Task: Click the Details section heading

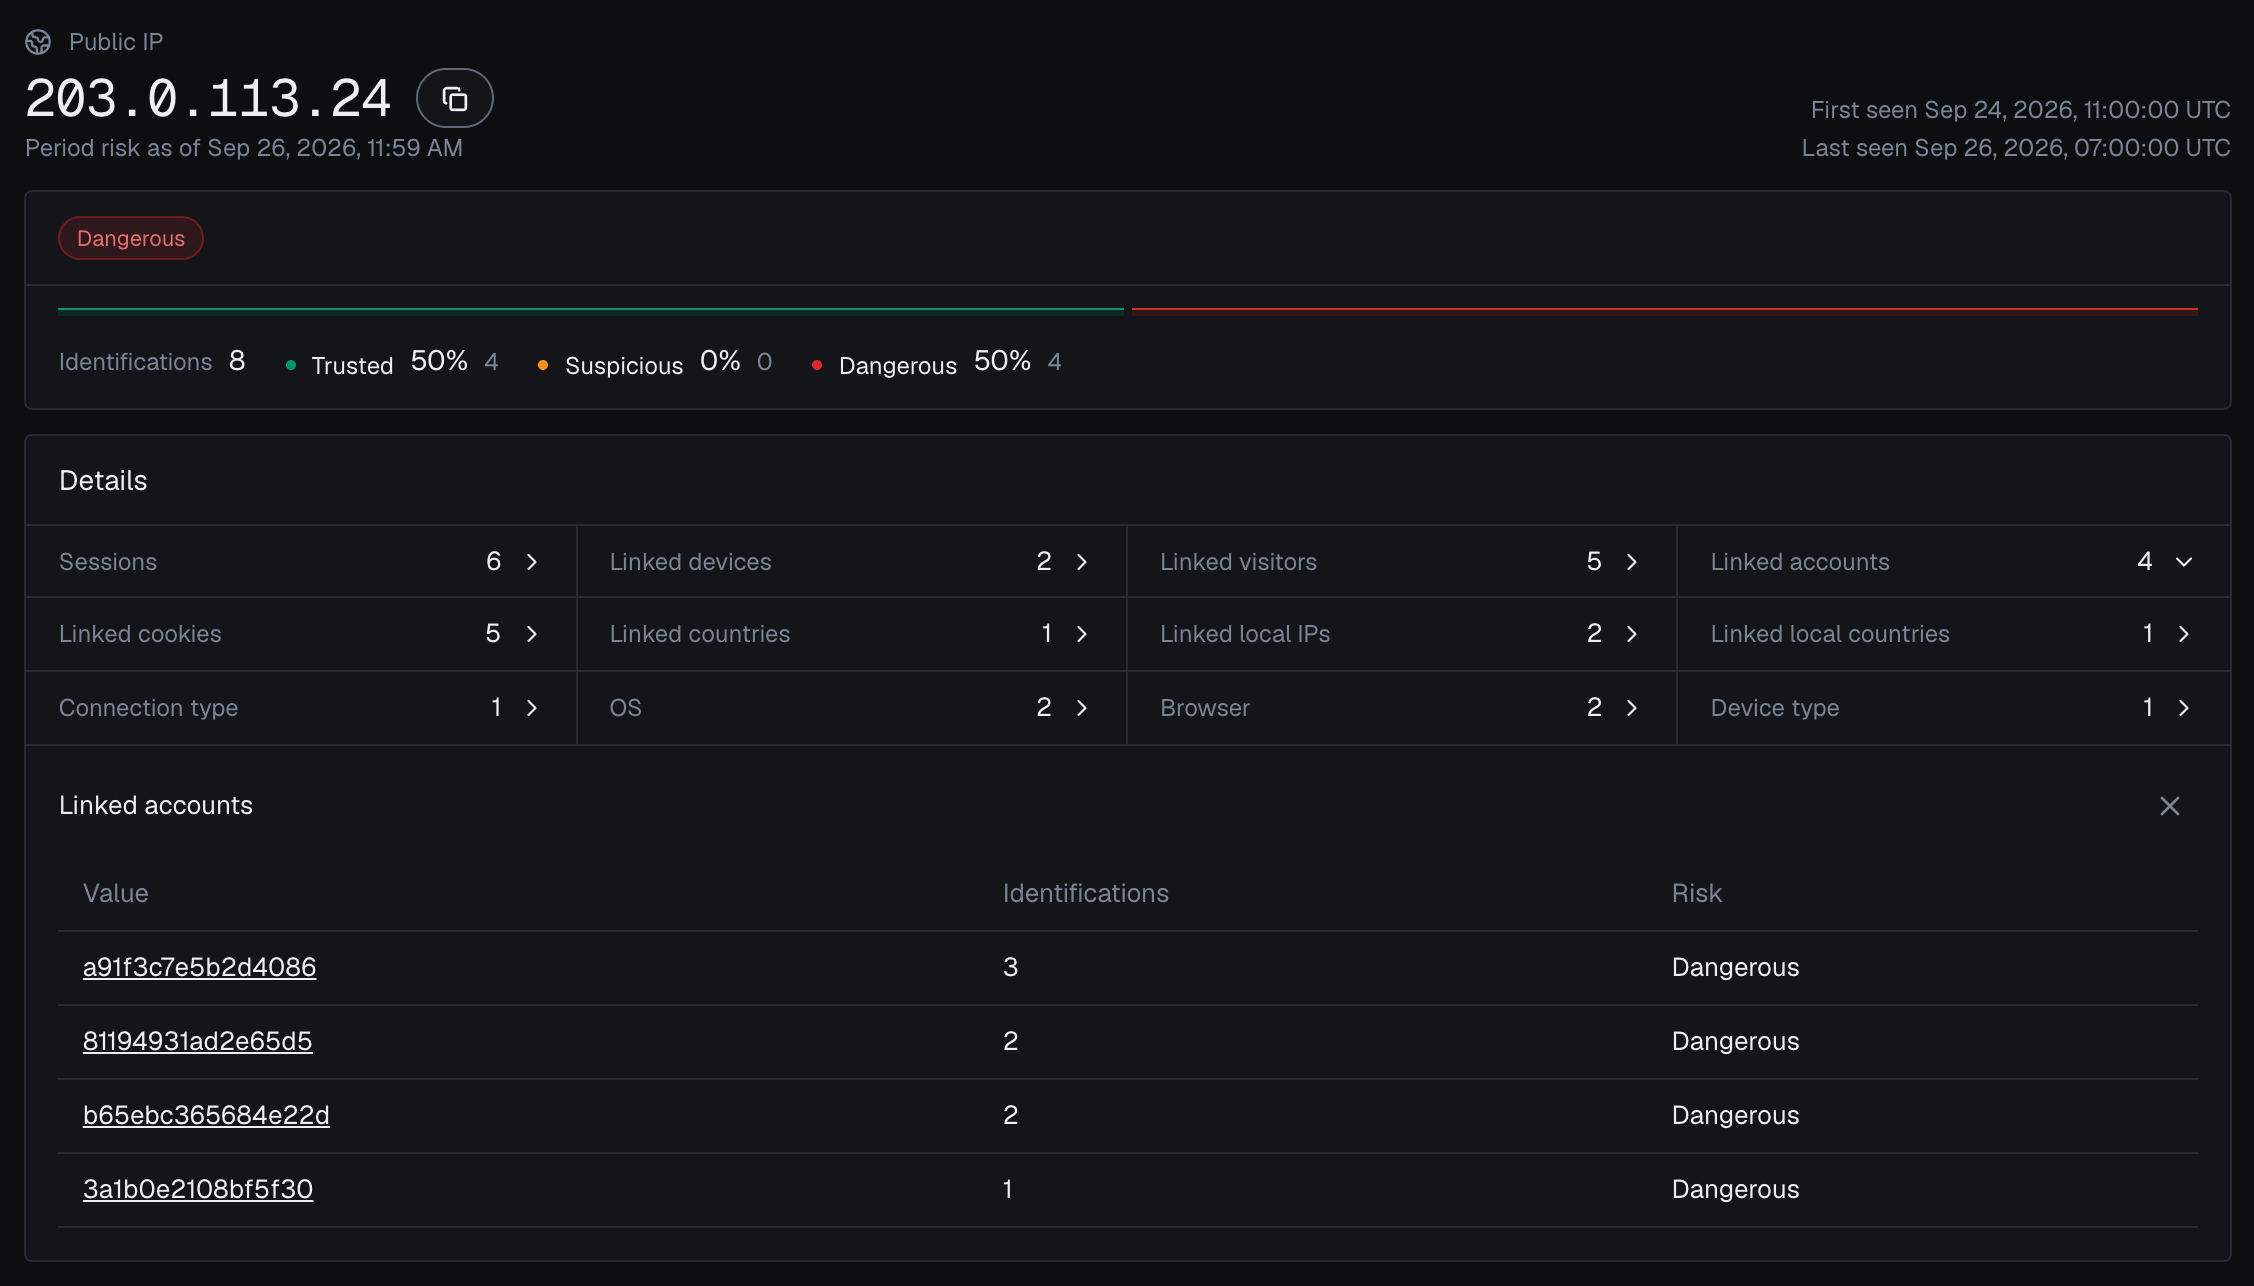Action: click(x=103, y=481)
